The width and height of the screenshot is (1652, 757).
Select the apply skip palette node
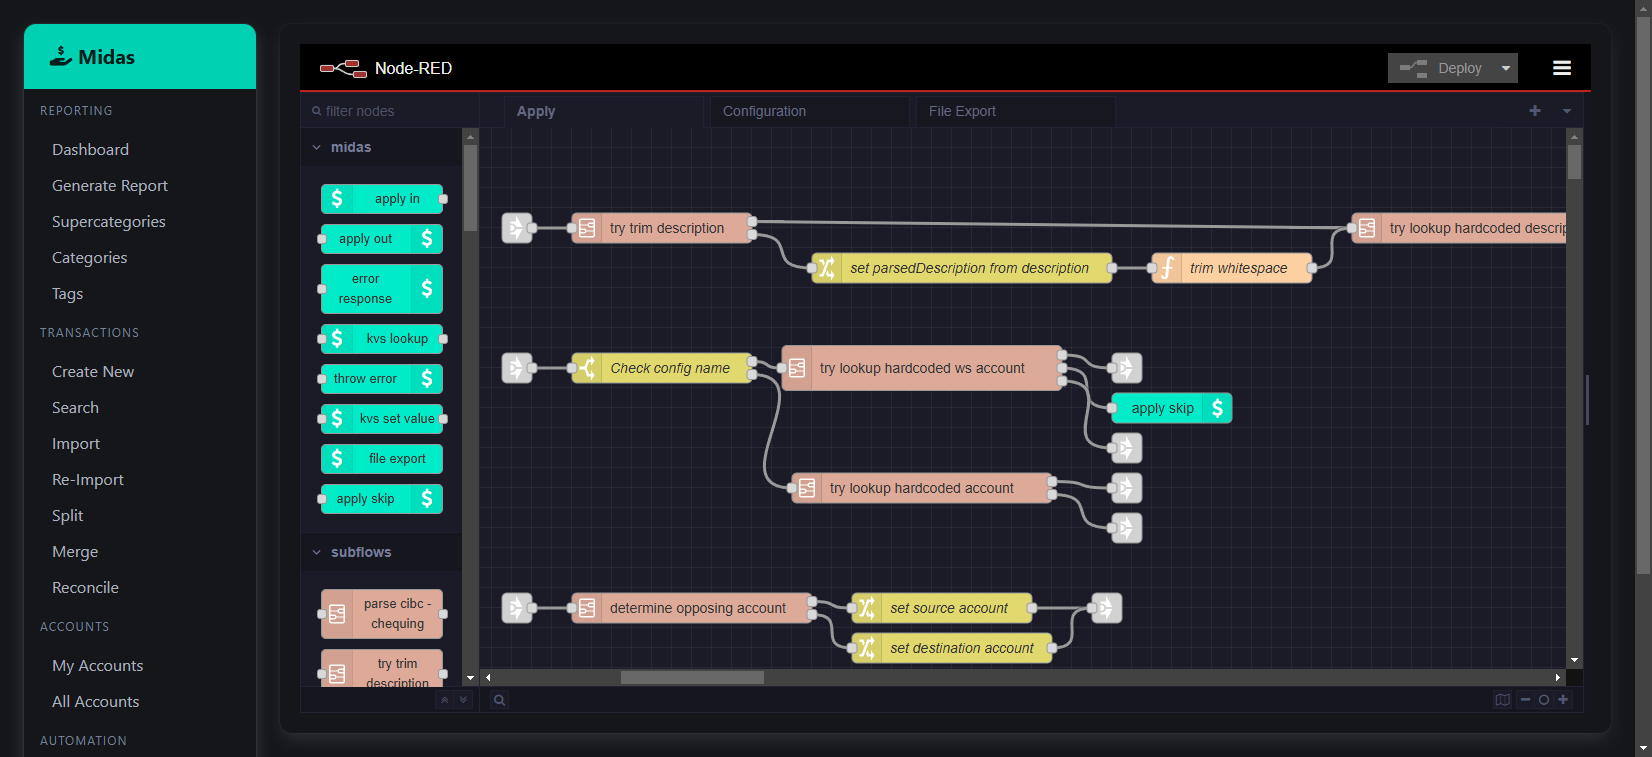(382, 499)
